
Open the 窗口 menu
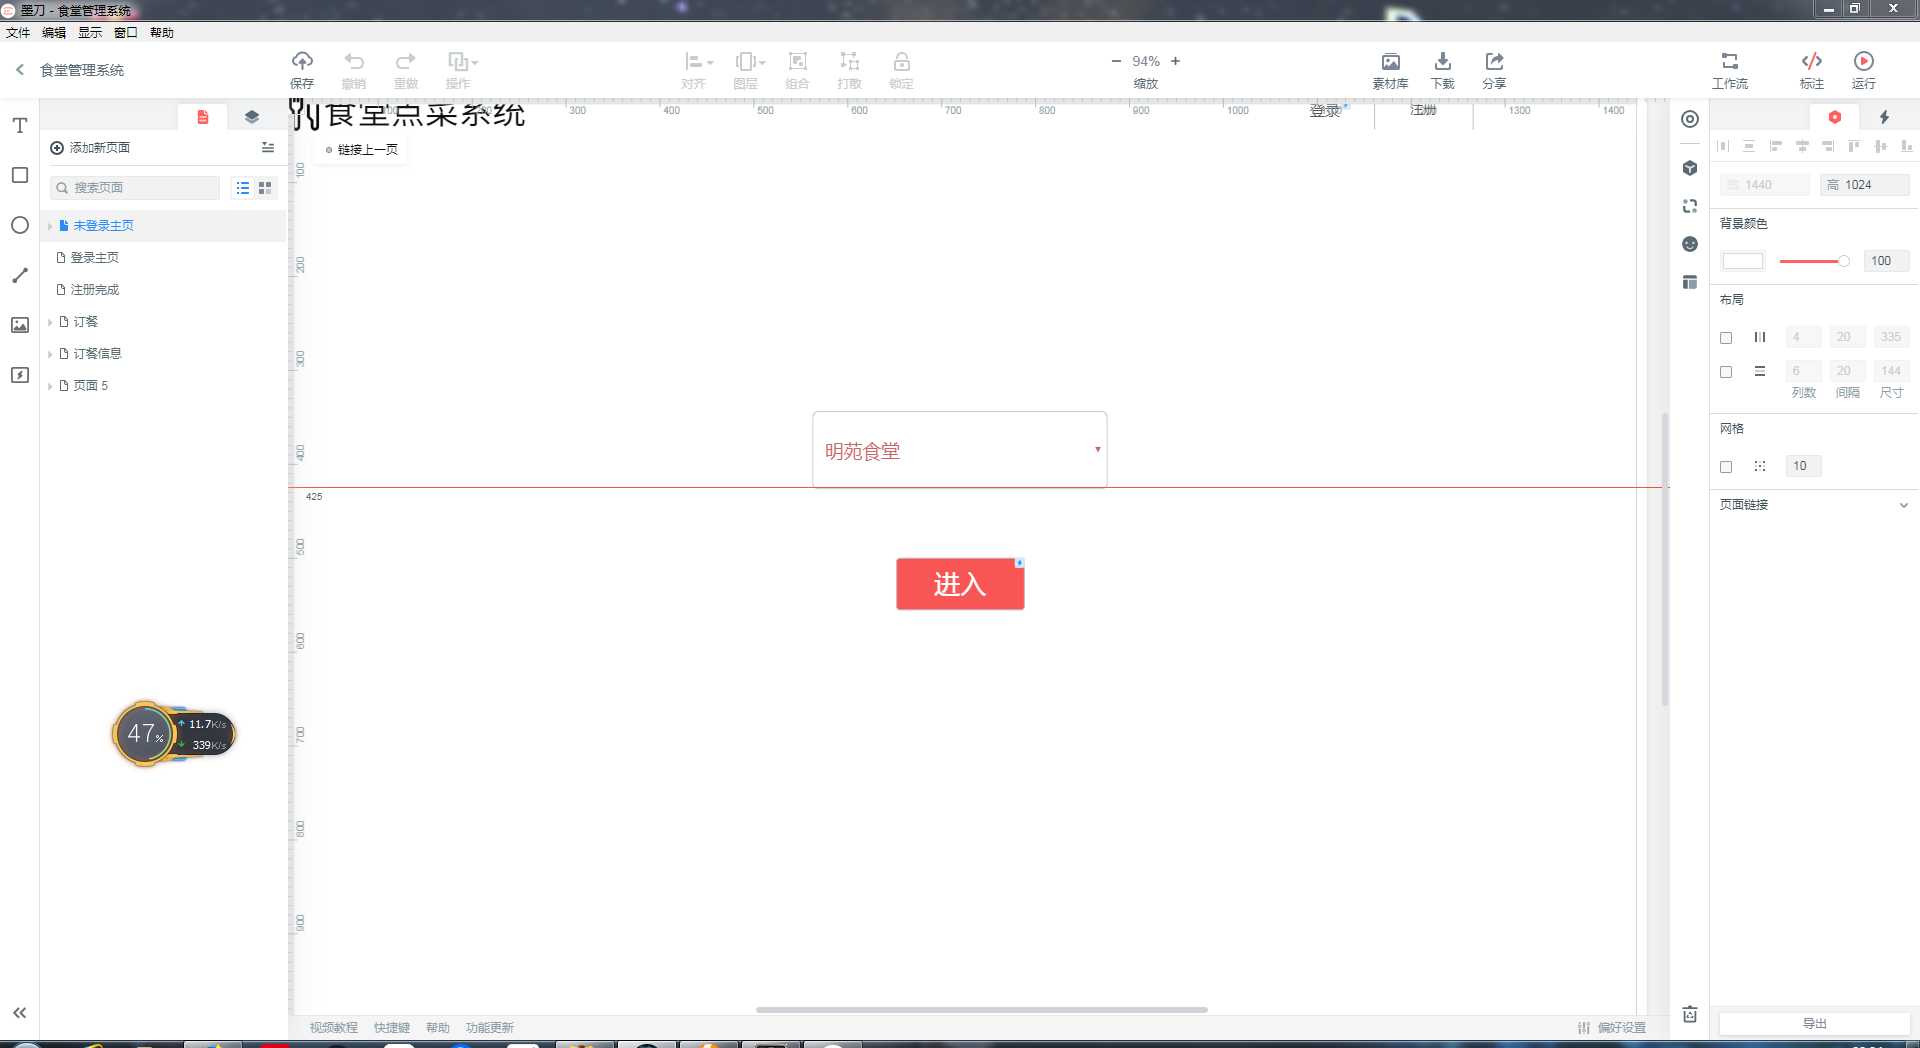[126, 33]
